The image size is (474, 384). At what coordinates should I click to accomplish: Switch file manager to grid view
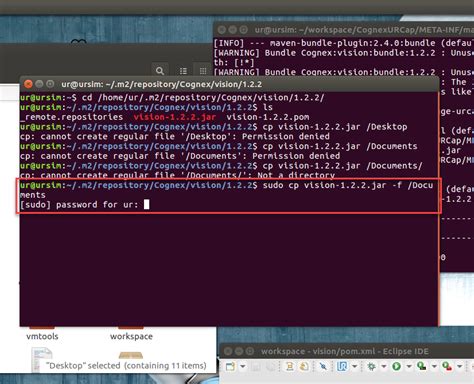(203, 71)
